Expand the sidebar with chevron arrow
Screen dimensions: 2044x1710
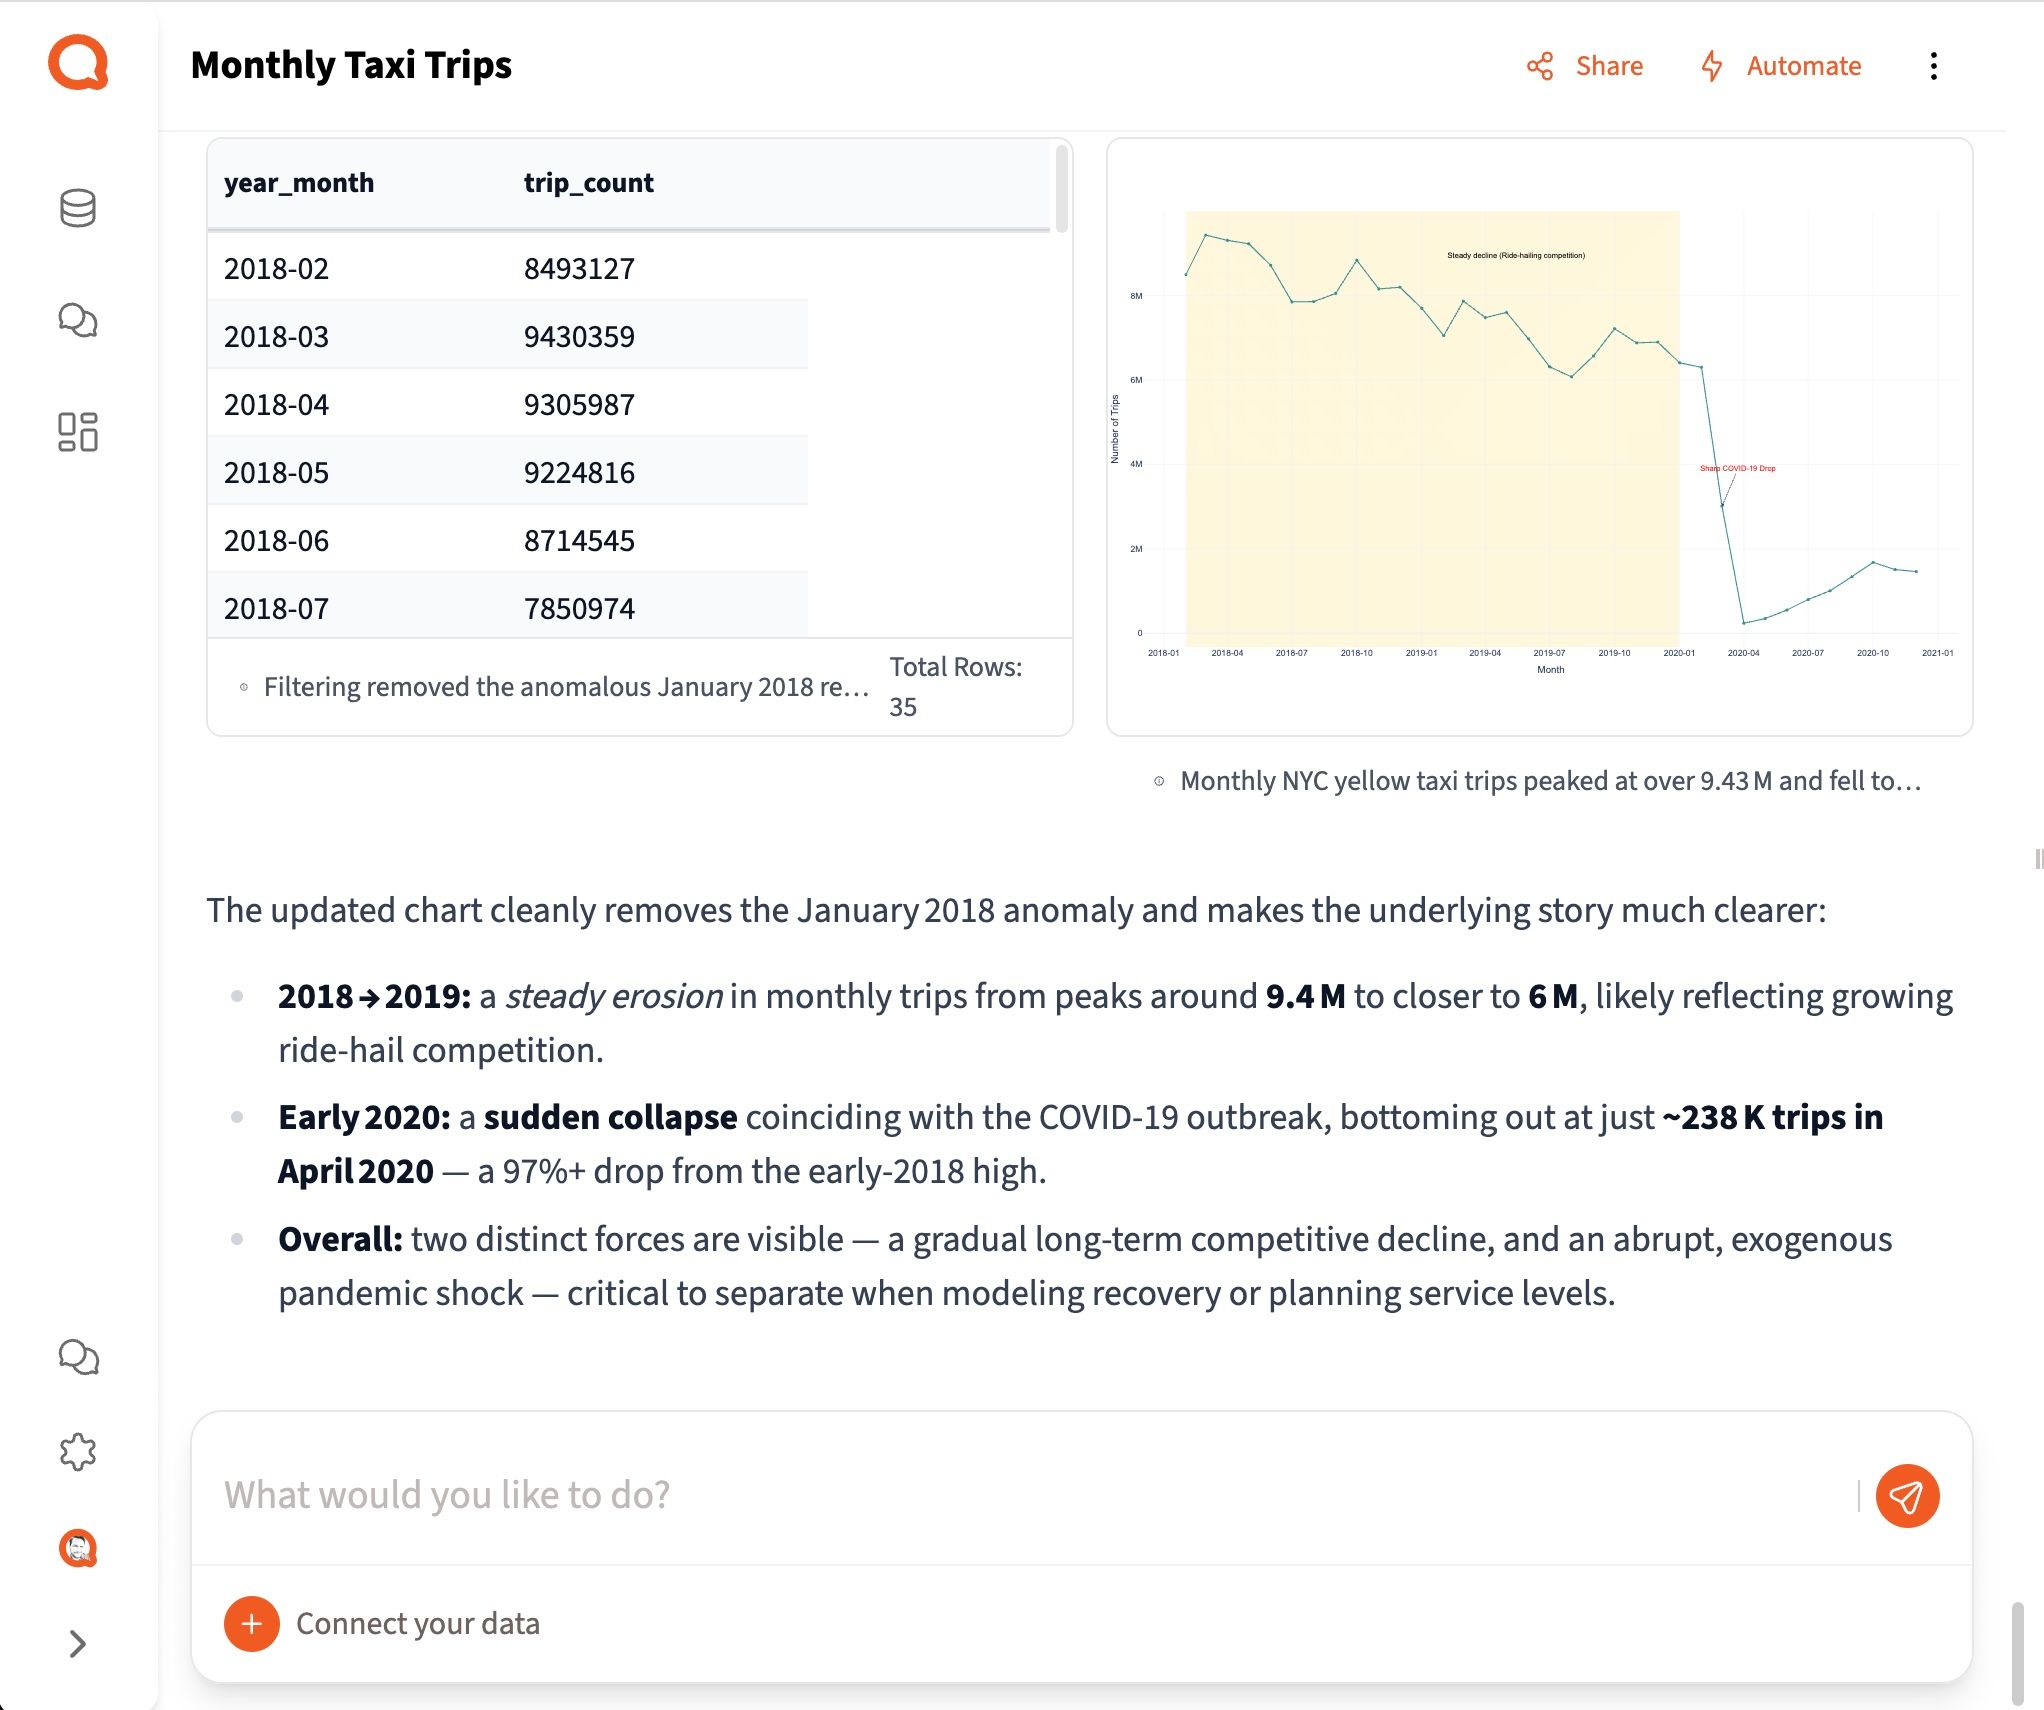[x=78, y=1644]
